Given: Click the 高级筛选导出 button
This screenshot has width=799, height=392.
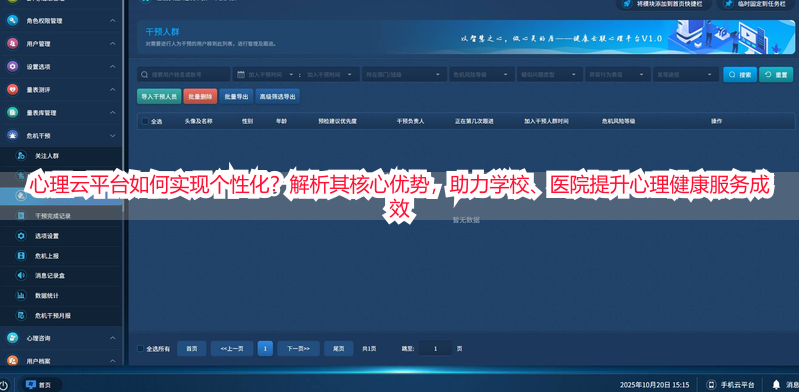Looking at the screenshot, I should pos(277,96).
